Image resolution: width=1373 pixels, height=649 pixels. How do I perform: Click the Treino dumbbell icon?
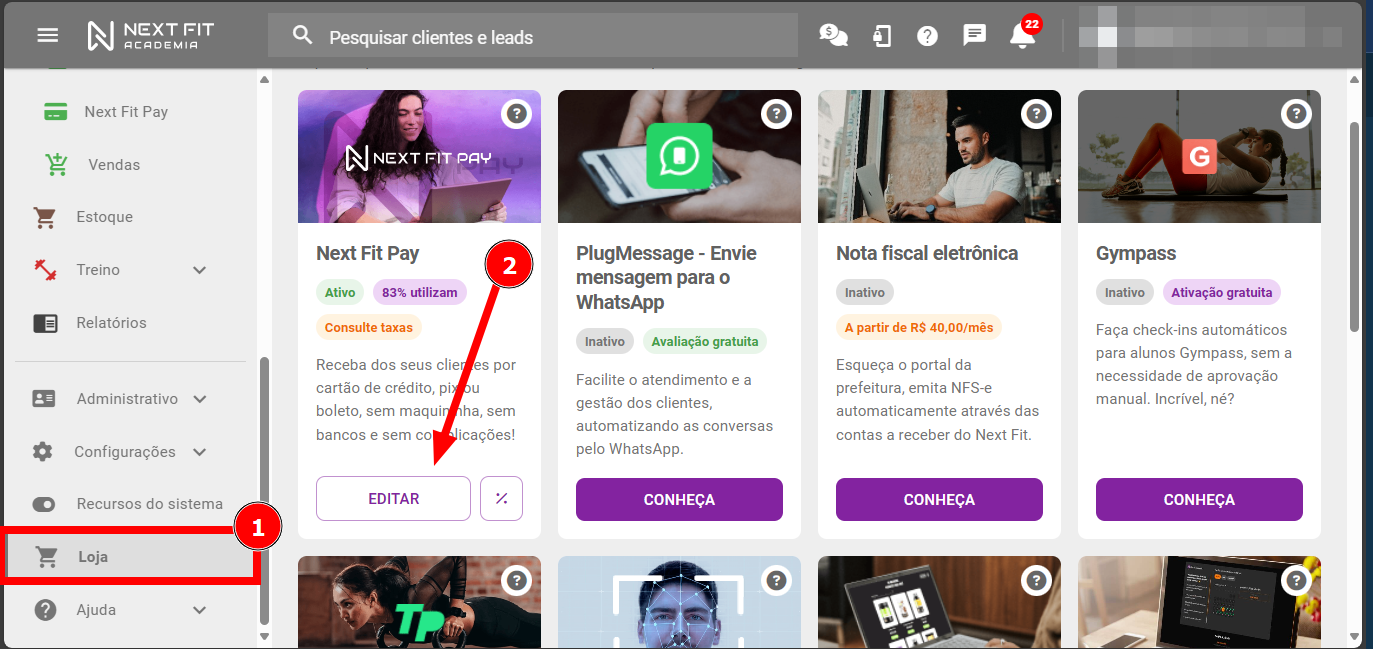(44, 270)
